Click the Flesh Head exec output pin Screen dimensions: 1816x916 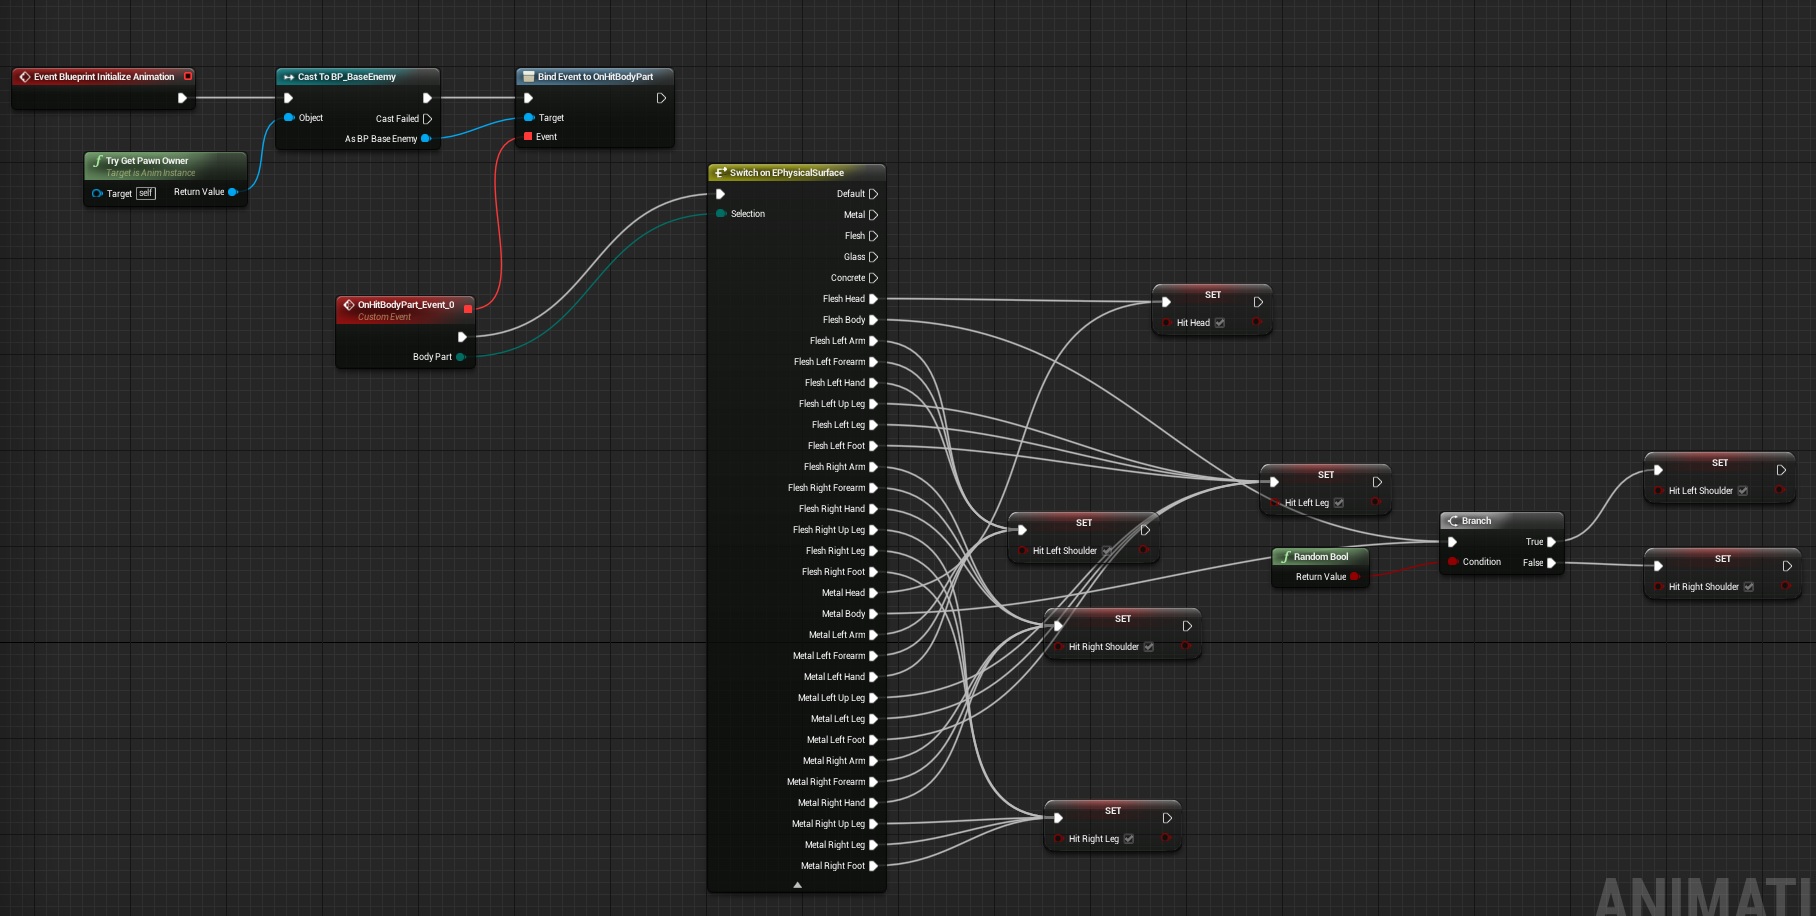tap(873, 299)
